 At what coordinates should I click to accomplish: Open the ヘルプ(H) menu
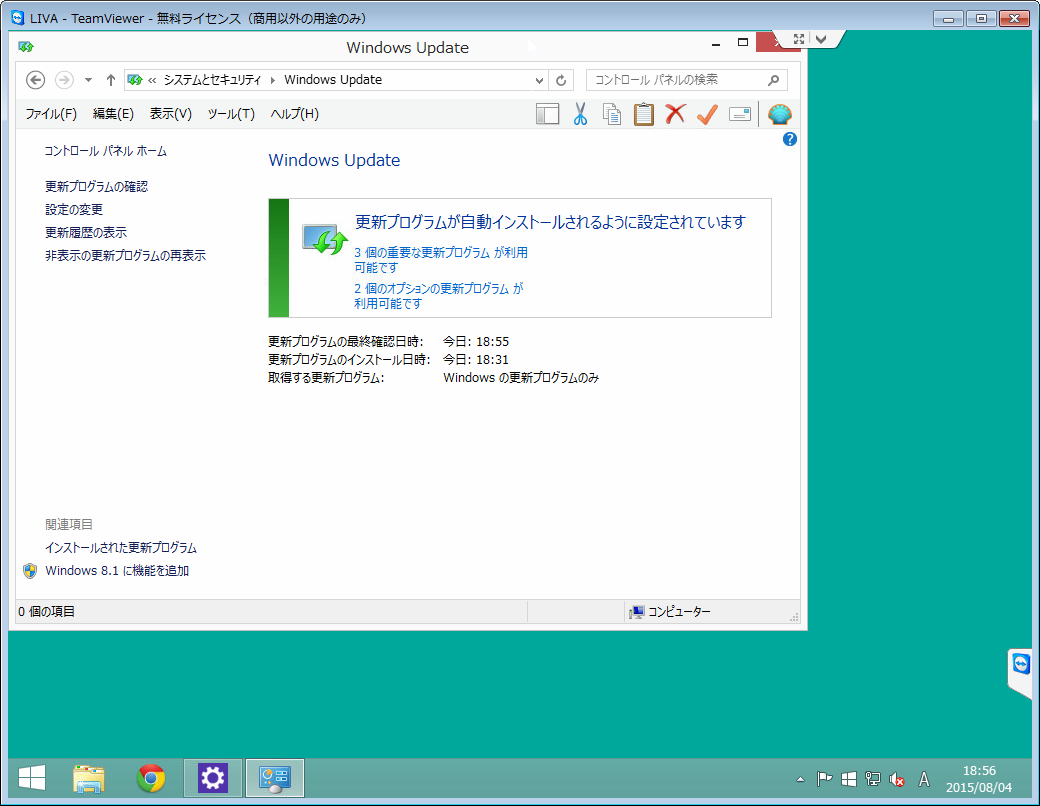tap(294, 114)
